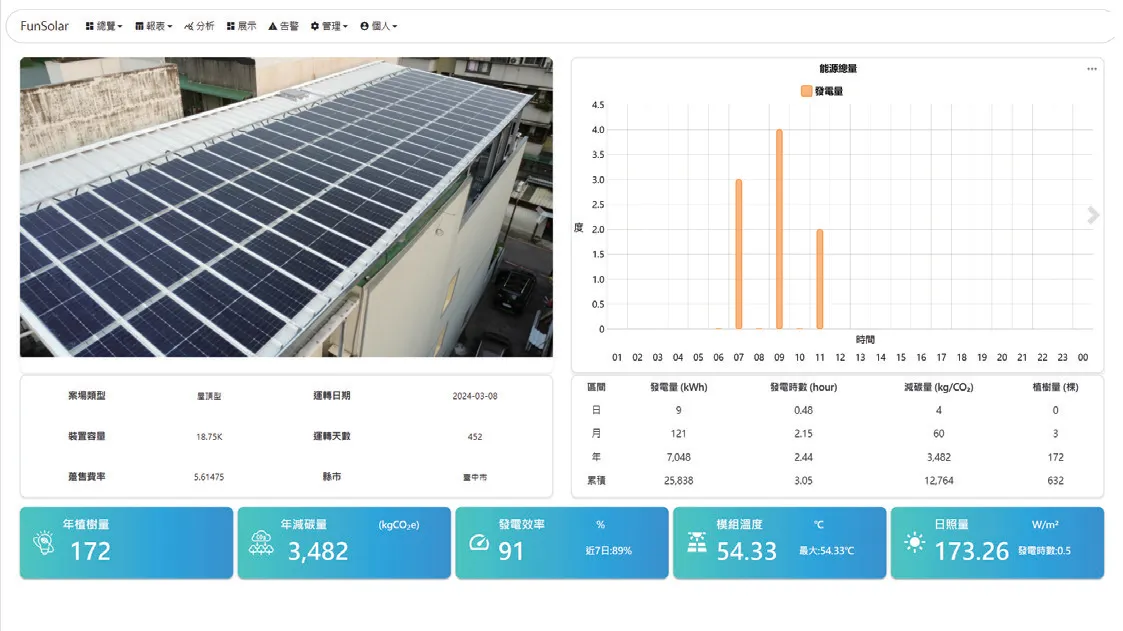Expand the 管理 dropdown menu
The image size is (1123, 631).
pyautogui.click(x=329, y=26)
